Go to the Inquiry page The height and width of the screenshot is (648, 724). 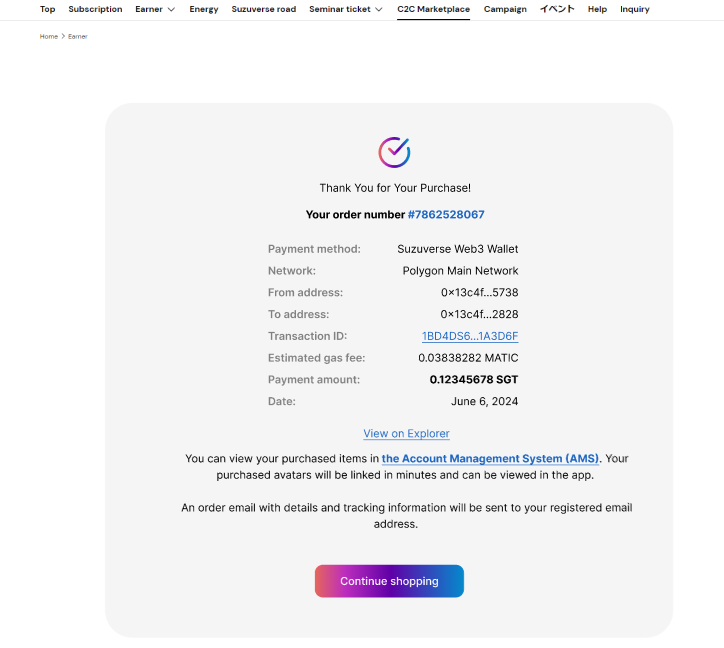pos(634,9)
